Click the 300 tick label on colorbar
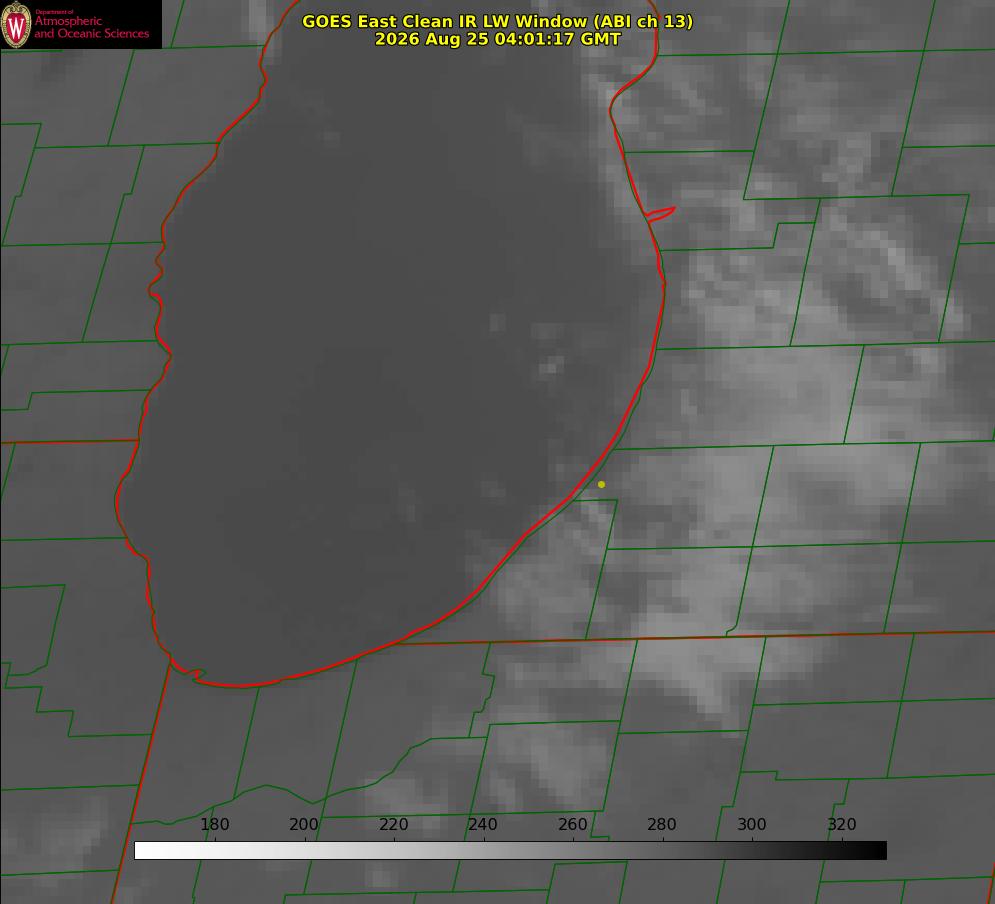Screen dimensions: 995x904 (x=752, y=824)
